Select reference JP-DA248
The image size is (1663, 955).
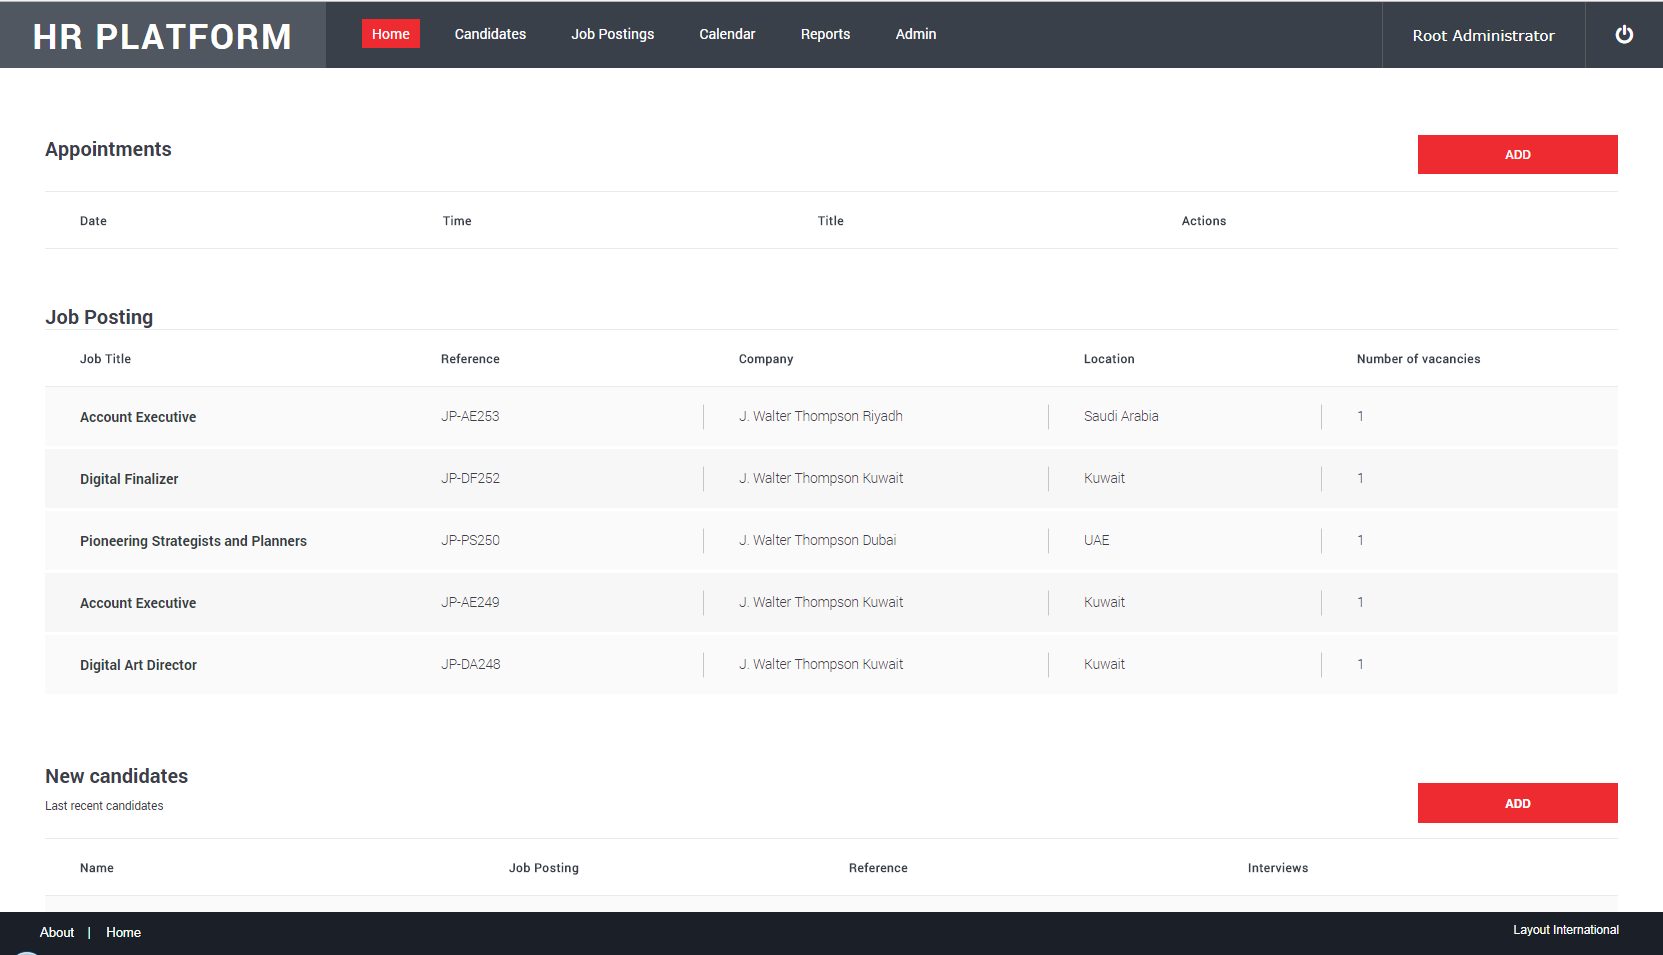471,664
